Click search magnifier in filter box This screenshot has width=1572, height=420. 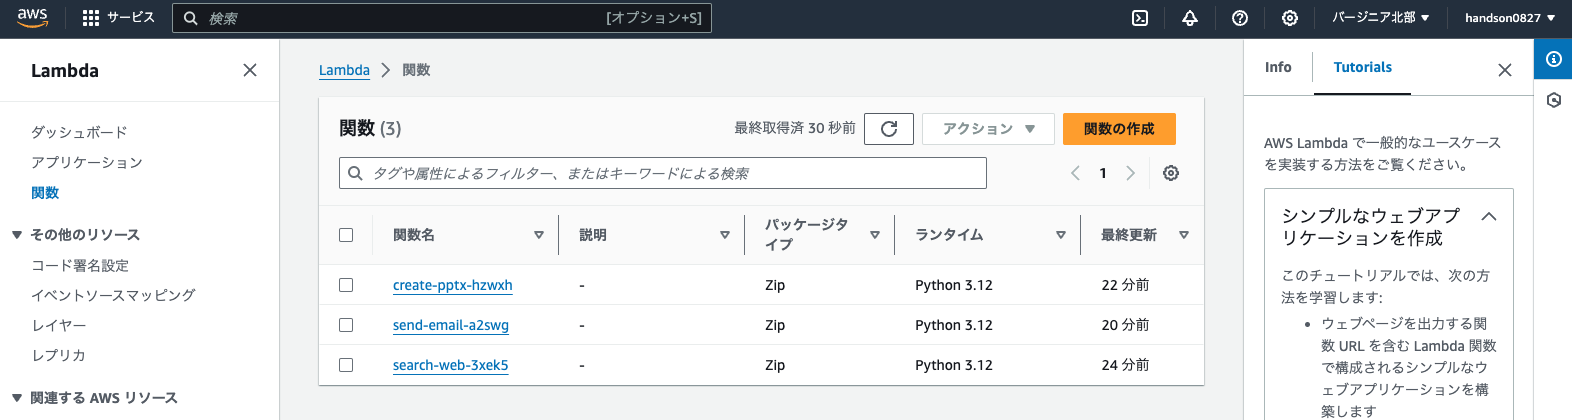(355, 173)
